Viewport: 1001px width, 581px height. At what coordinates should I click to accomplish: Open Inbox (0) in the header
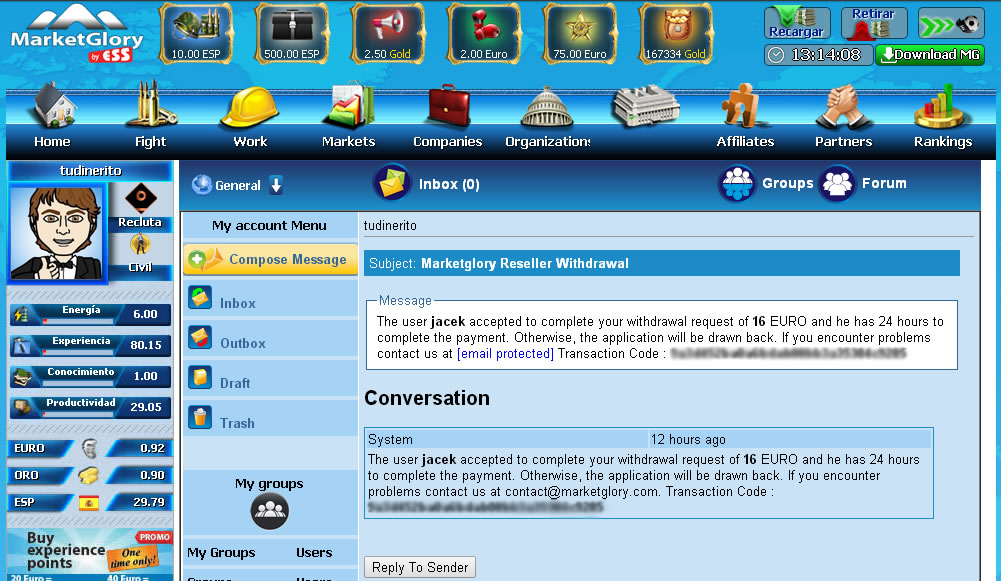click(x=426, y=183)
